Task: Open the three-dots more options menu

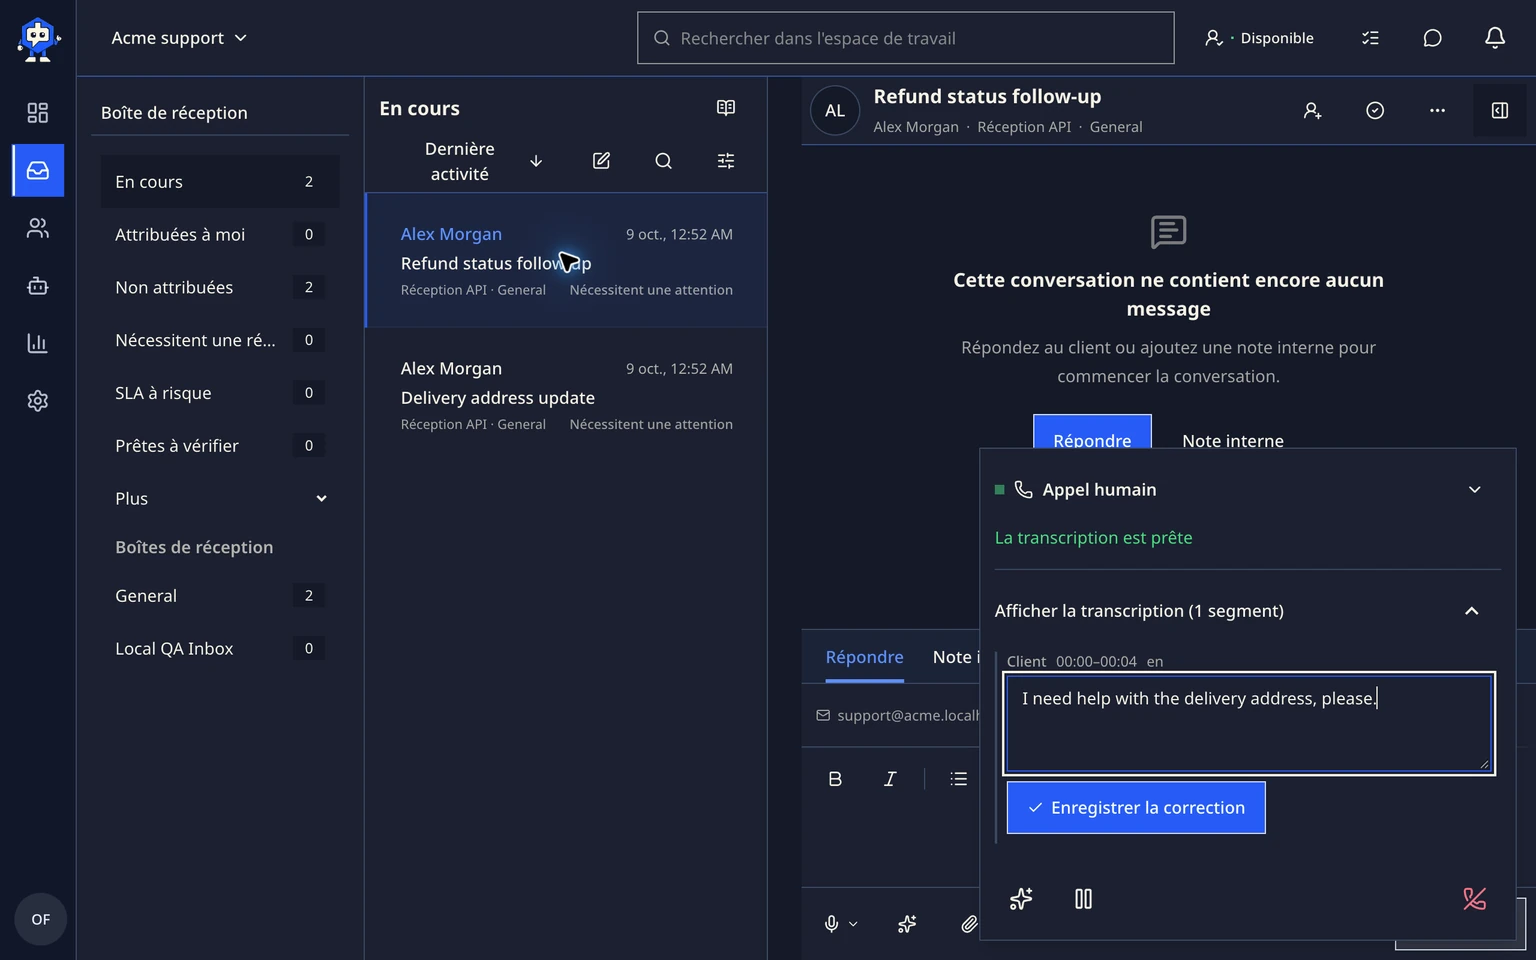Action: 1437,111
